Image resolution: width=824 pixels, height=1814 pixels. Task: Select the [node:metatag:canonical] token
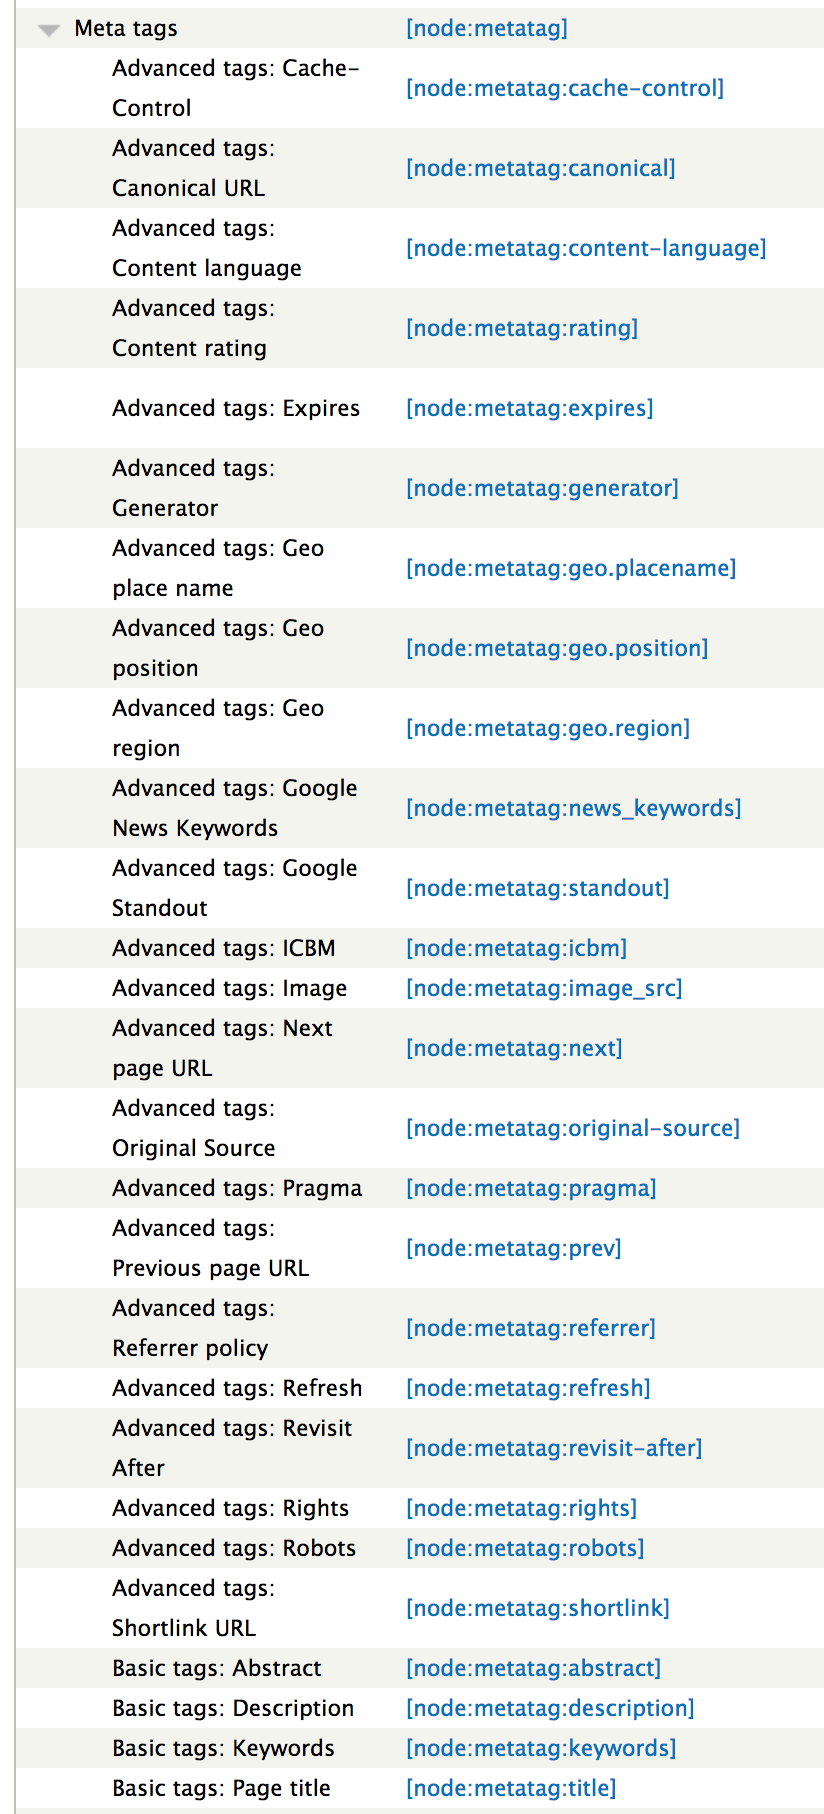point(541,168)
